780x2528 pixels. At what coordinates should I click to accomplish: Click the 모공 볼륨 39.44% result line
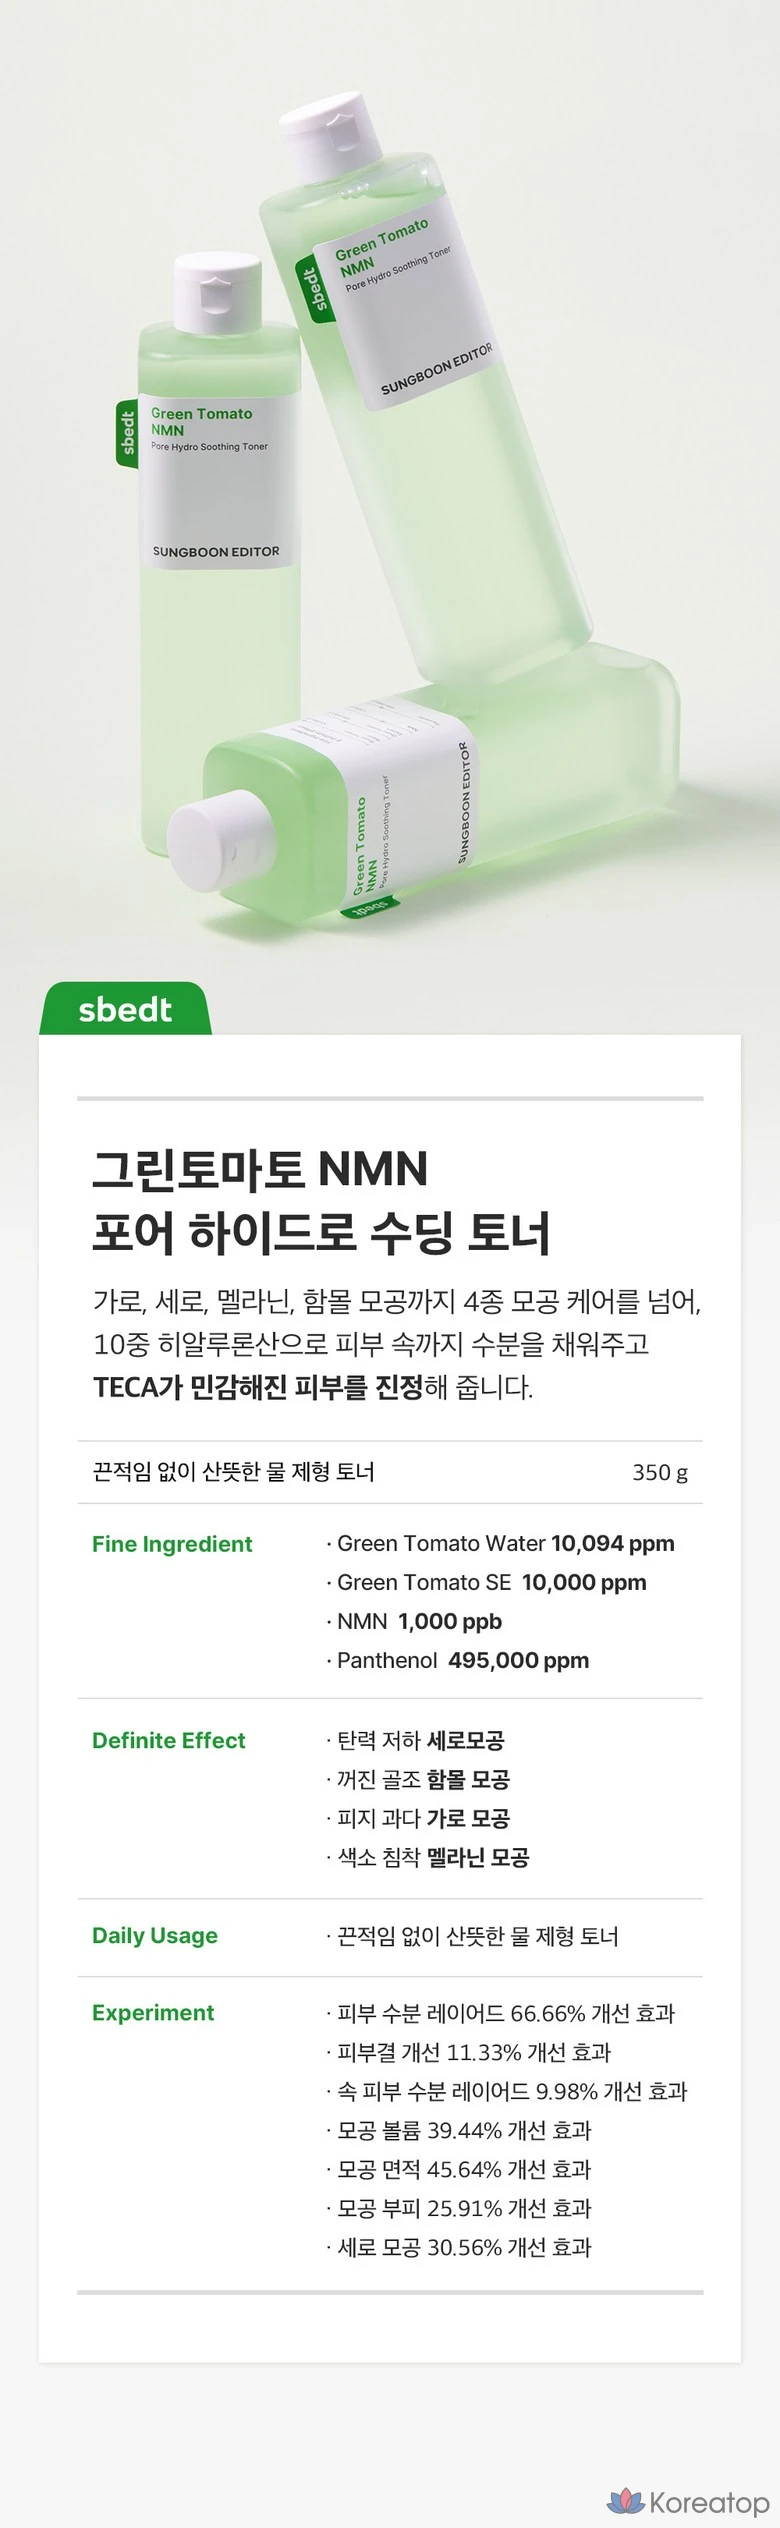coord(464,2130)
